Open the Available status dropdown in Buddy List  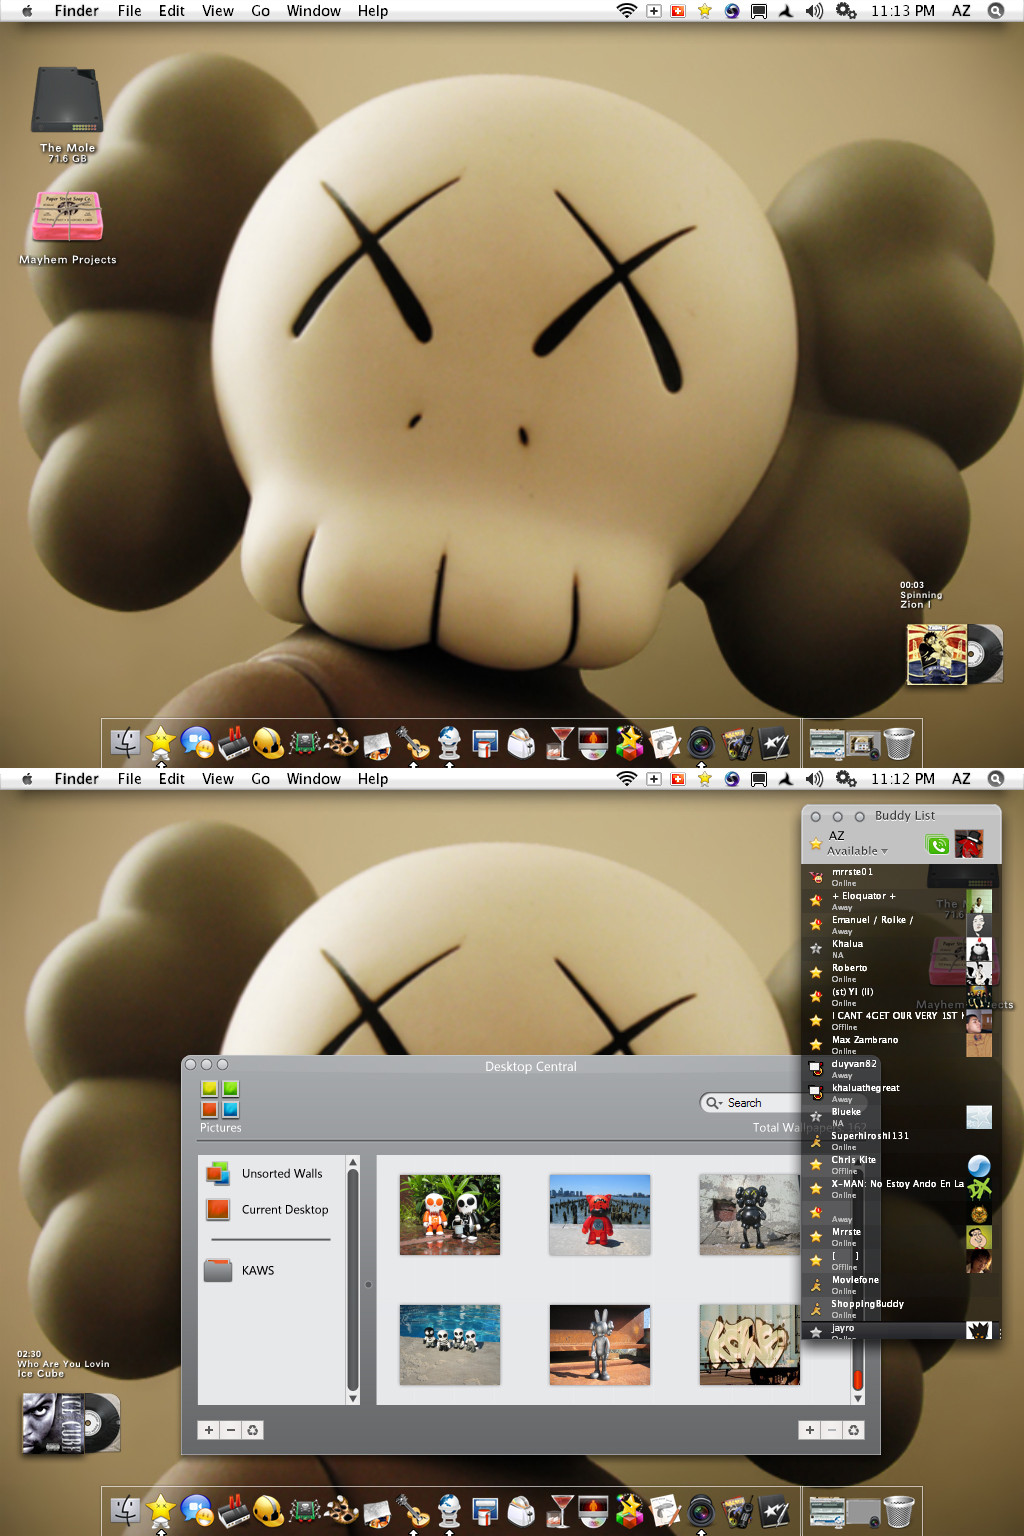(x=857, y=851)
